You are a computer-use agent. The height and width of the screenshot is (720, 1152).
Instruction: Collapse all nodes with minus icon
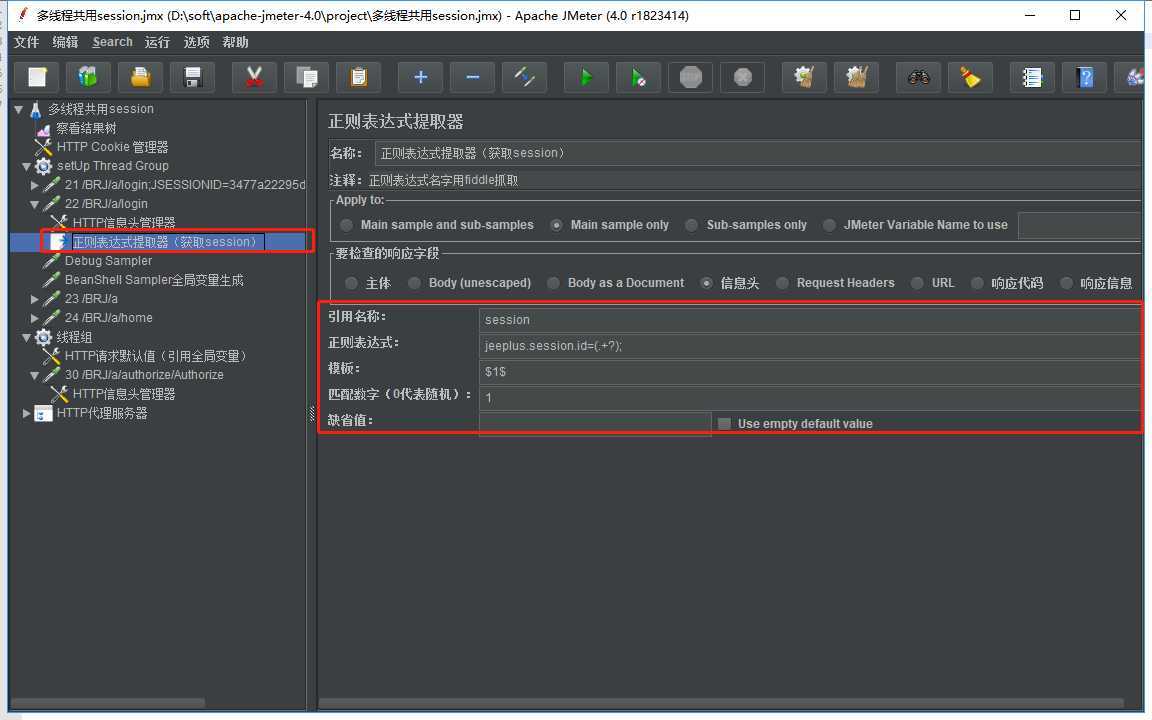click(x=472, y=77)
